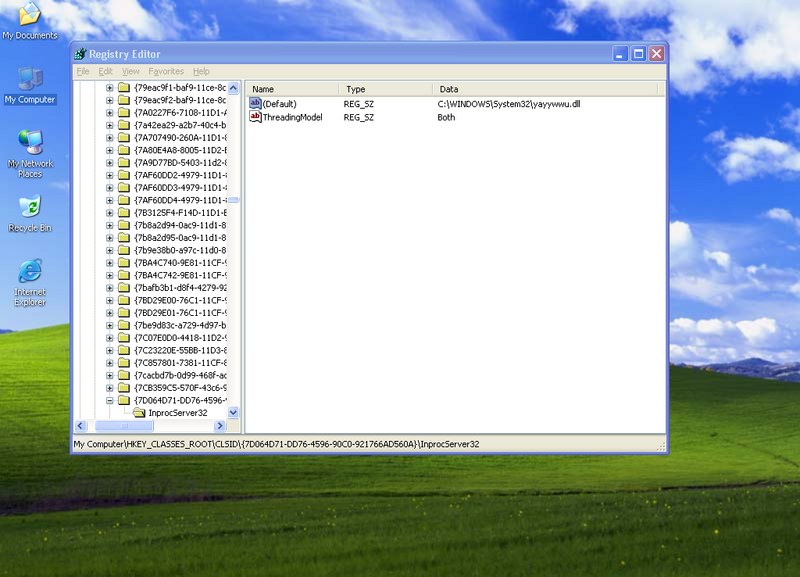Click REG_SZ type in ThreadingModel row

[359, 117]
